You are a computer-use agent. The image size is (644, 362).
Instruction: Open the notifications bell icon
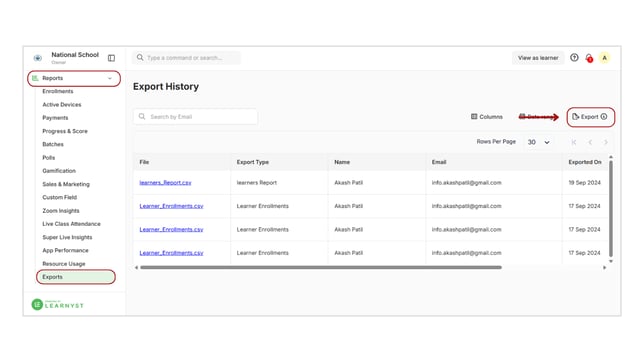tap(589, 58)
